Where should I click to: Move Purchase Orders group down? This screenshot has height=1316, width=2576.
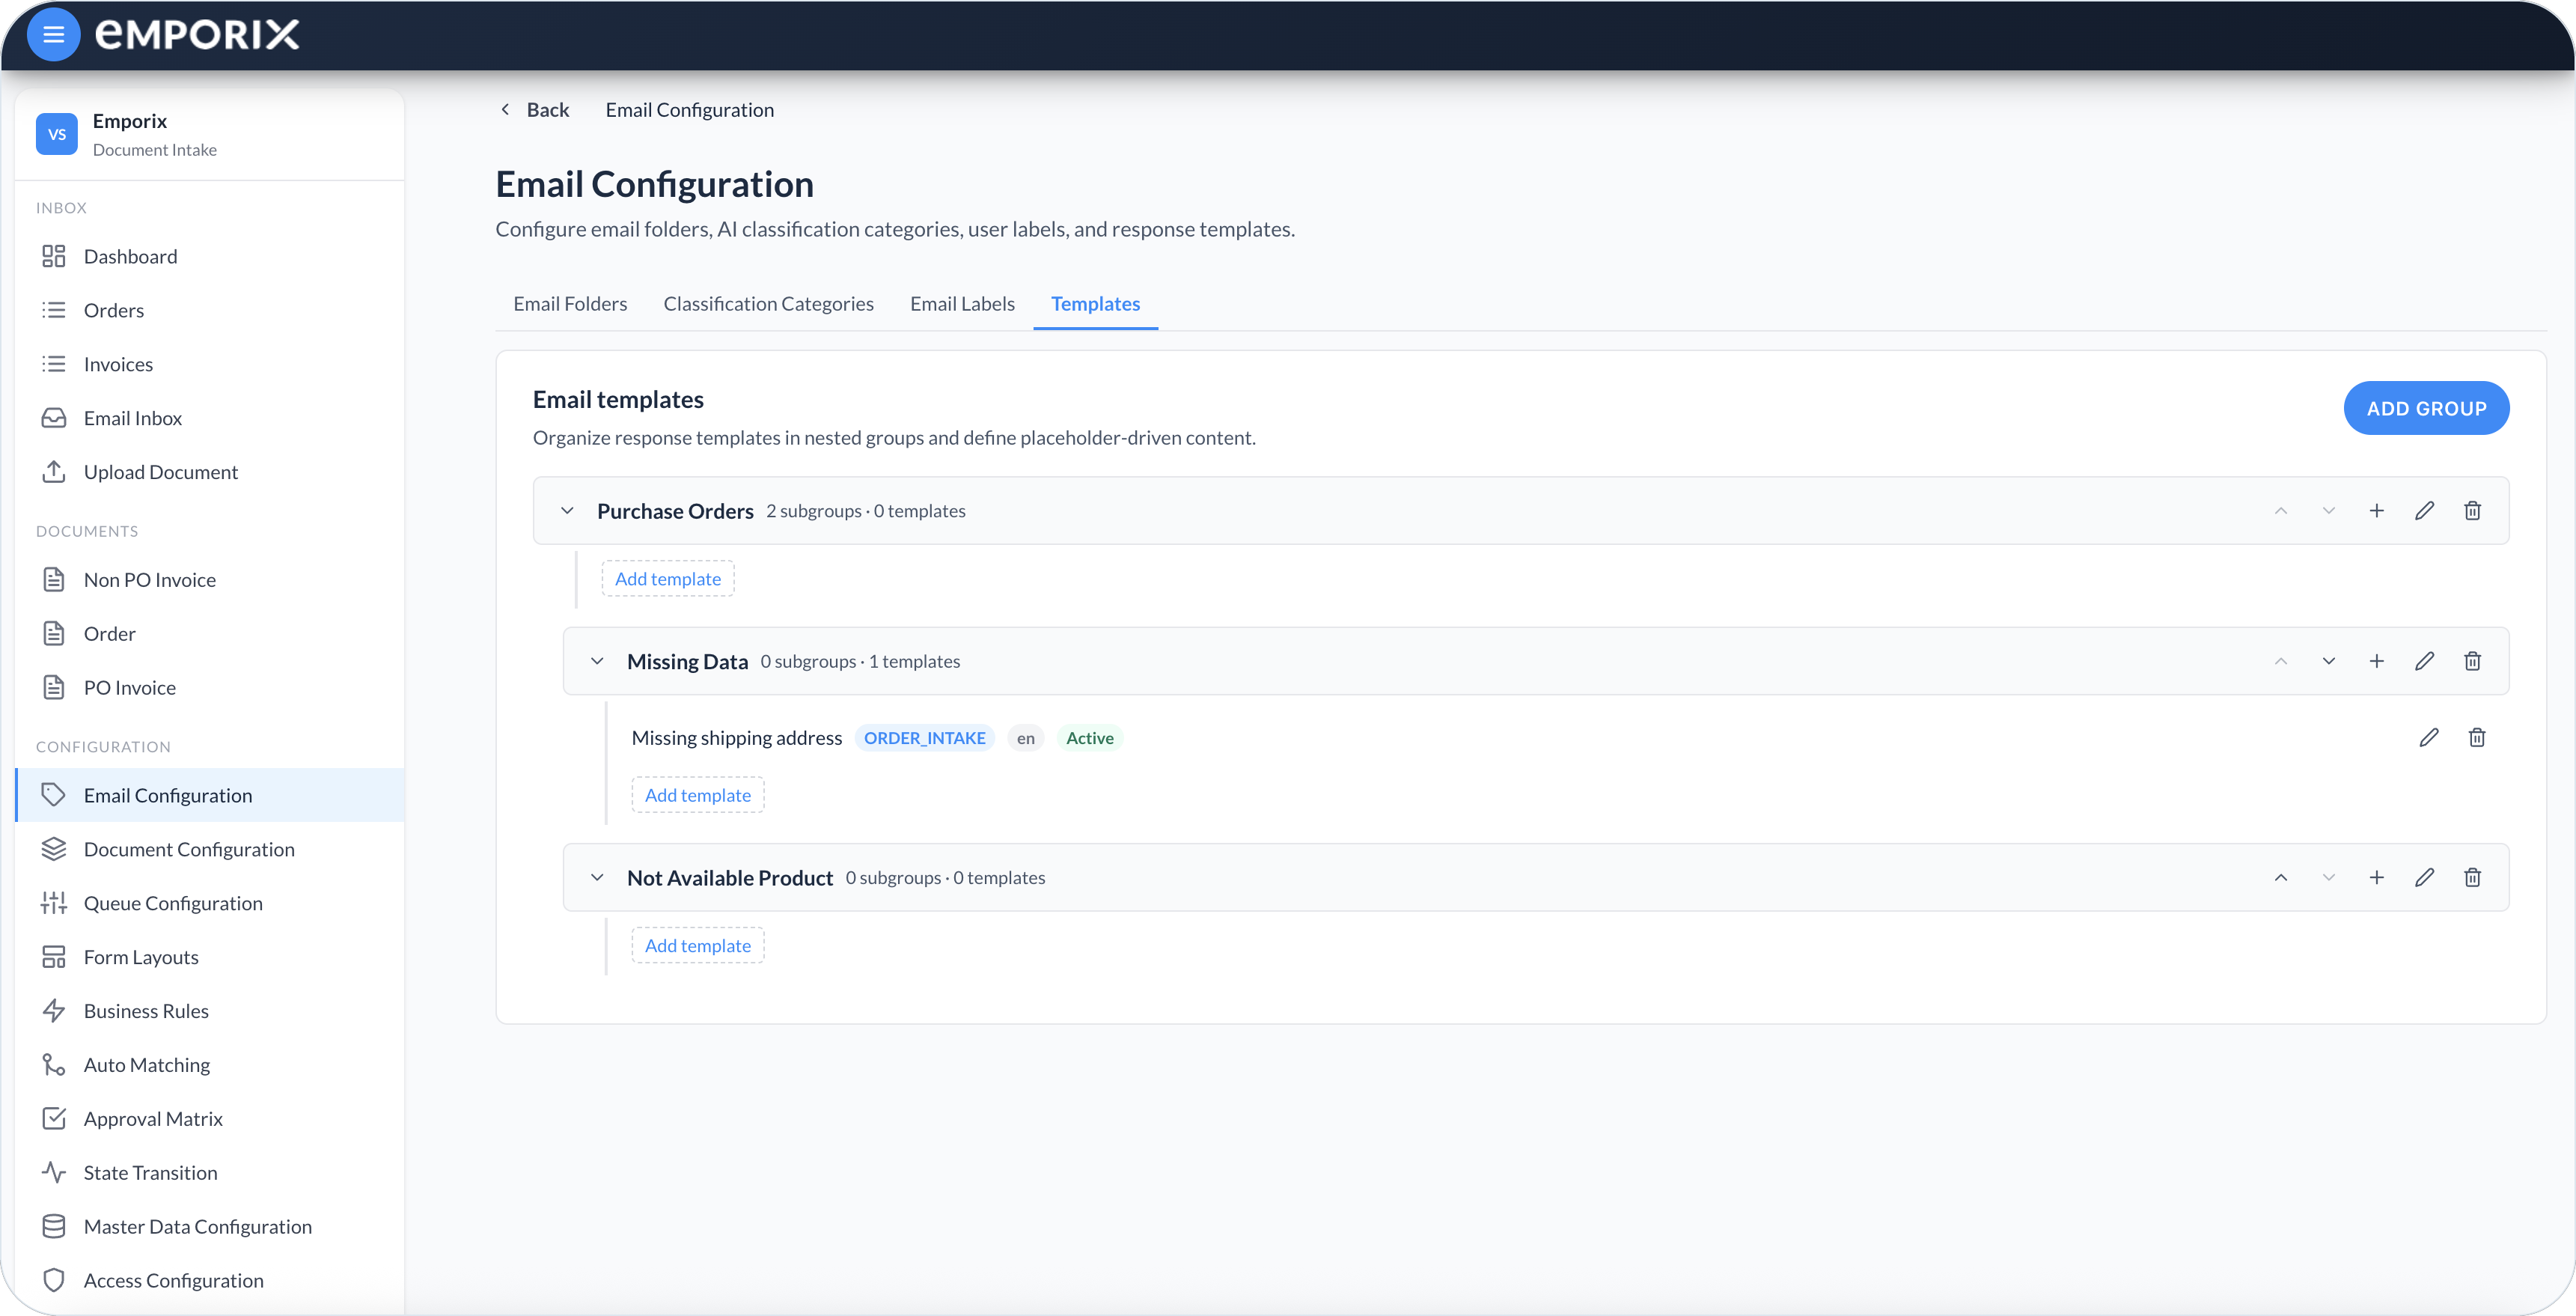[2328, 511]
